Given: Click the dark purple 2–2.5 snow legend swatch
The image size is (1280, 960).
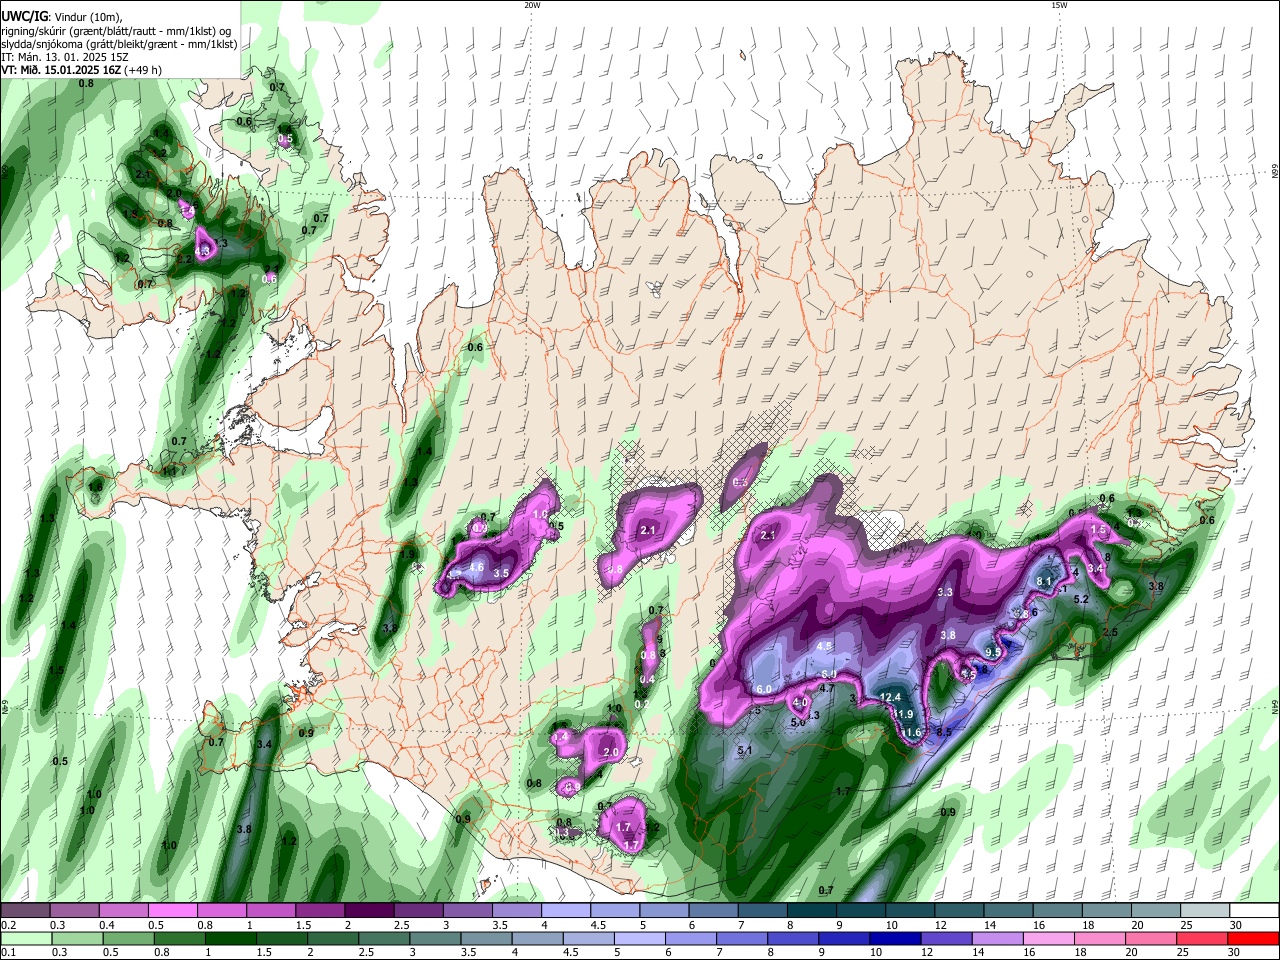Looking at the screenshot, I should pos(368,911).
